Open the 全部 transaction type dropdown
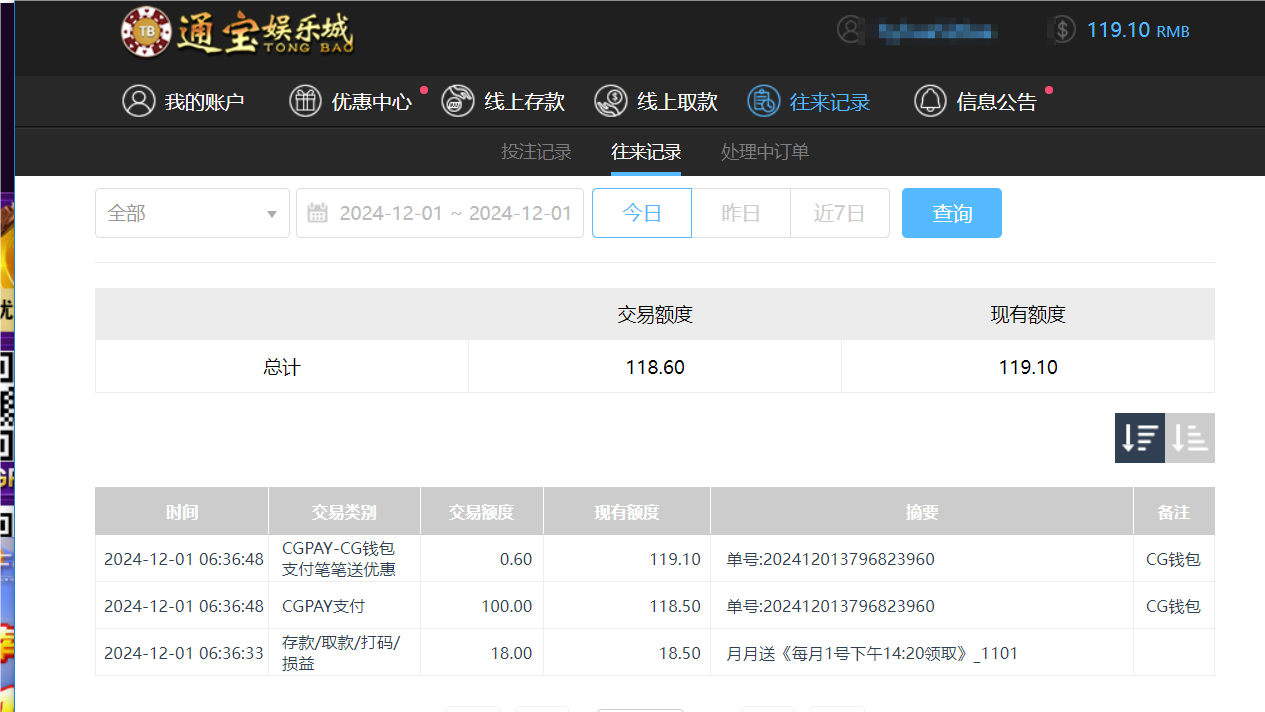1265x712 pixels. (192, 212)
